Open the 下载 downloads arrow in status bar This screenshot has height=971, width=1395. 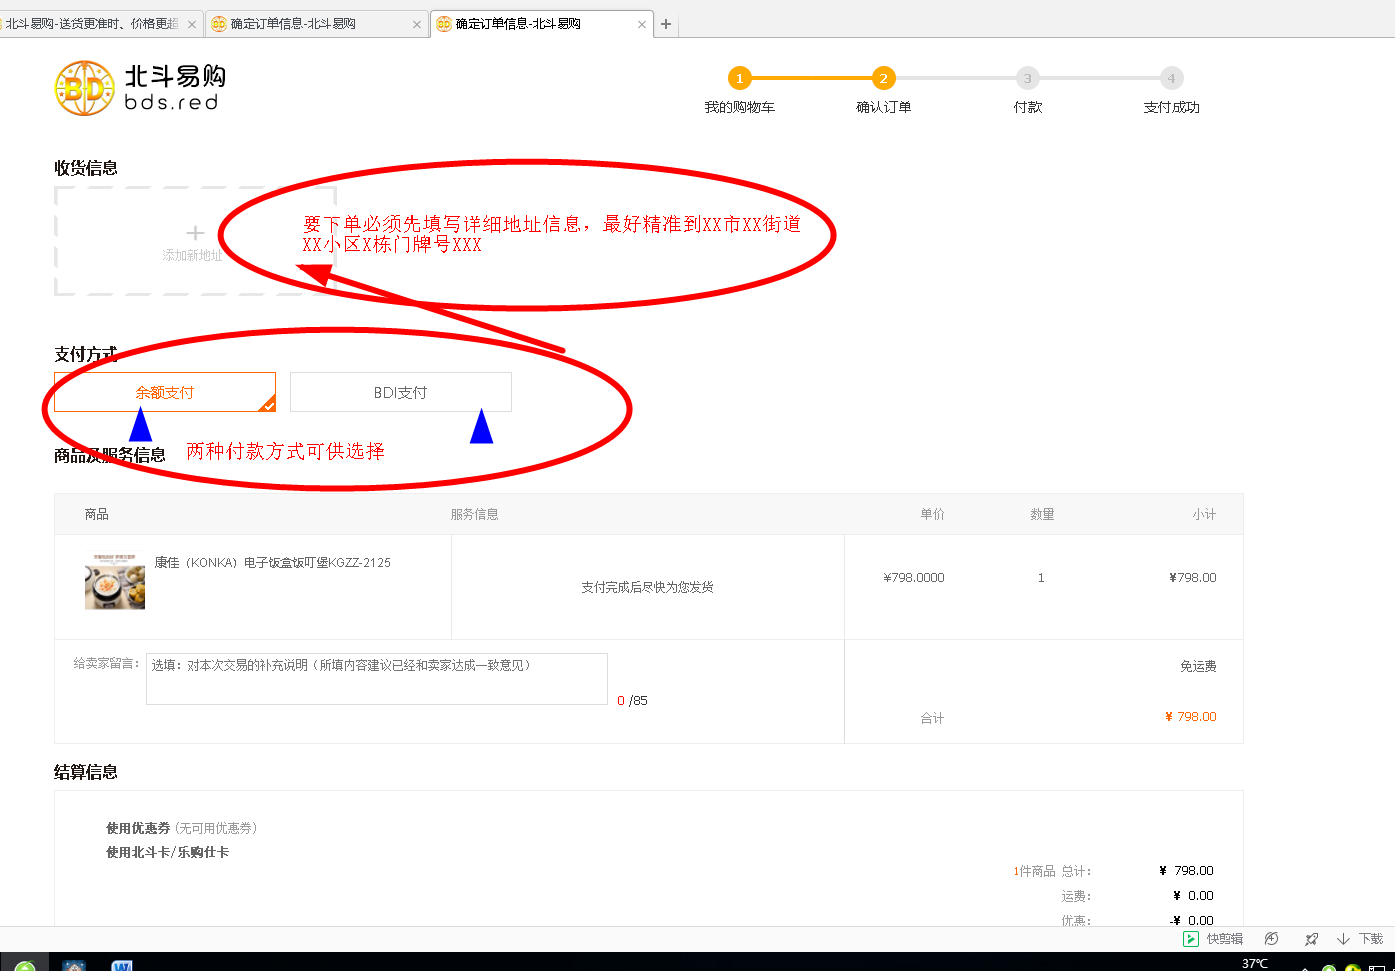pyautogui.click(x=1343, y=939)
